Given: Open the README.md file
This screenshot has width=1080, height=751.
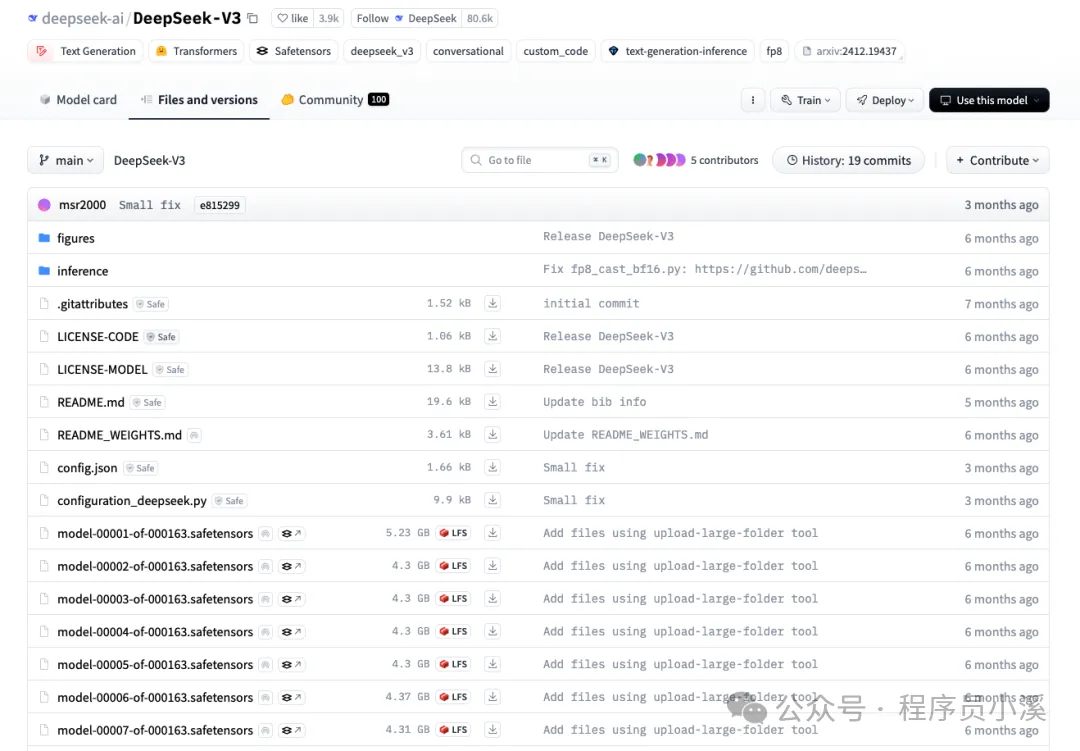Looking at the screenshot, I should 90,402.
